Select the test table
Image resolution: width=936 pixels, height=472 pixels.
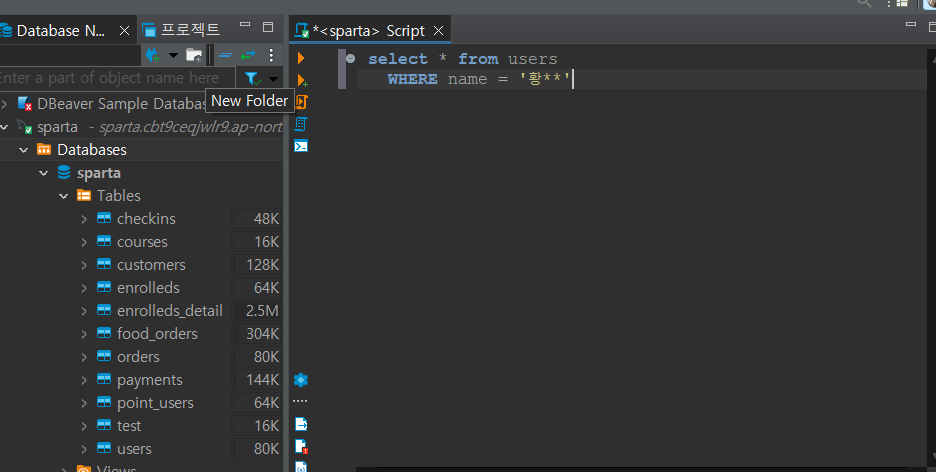coord(129,426)
